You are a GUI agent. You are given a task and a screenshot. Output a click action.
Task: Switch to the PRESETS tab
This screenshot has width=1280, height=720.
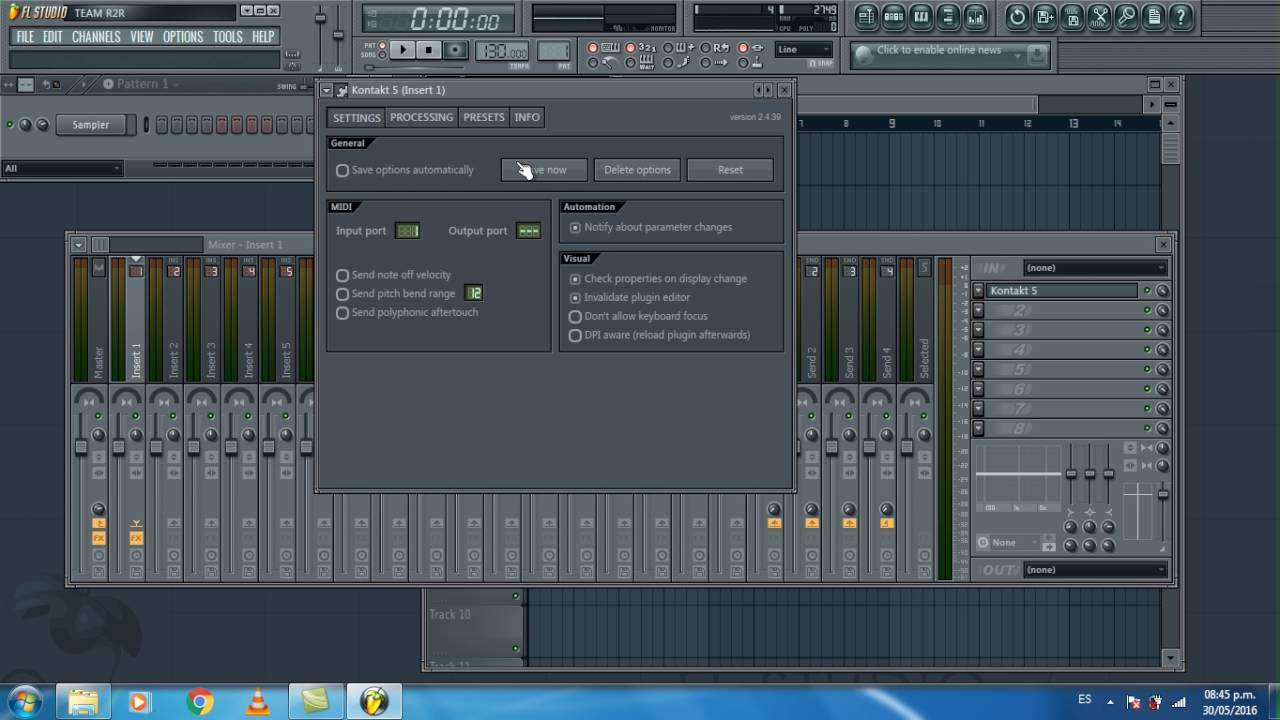[484, 117]
